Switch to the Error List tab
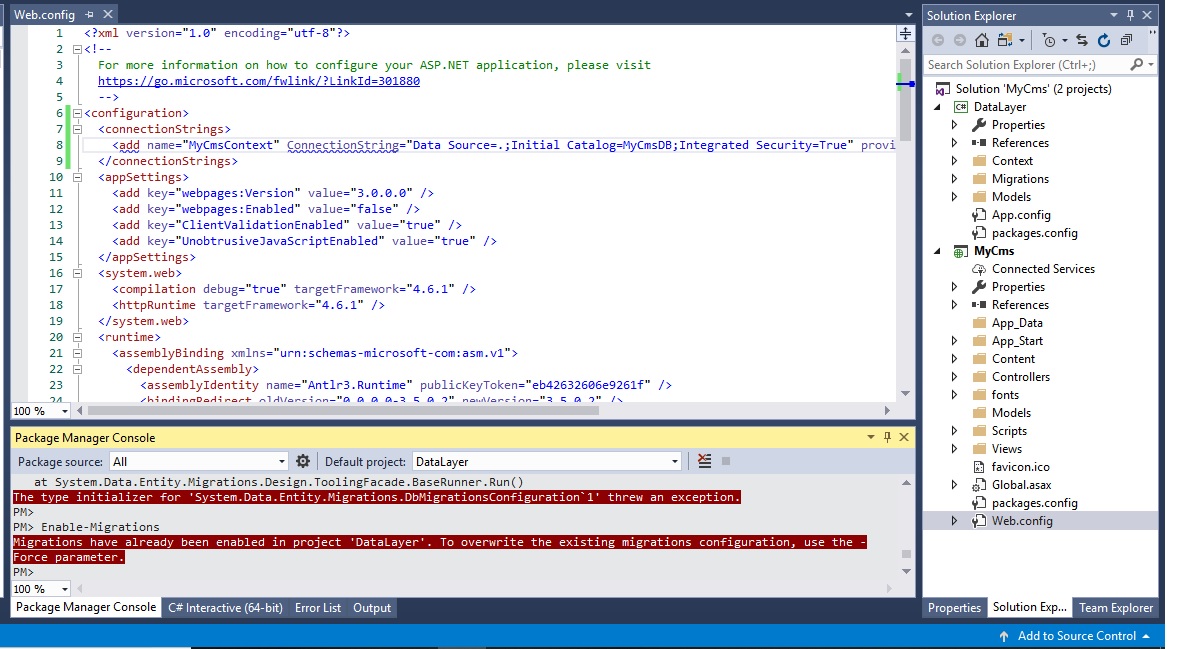This screenshot has height=649, width=1180. [x=317, y=608]
